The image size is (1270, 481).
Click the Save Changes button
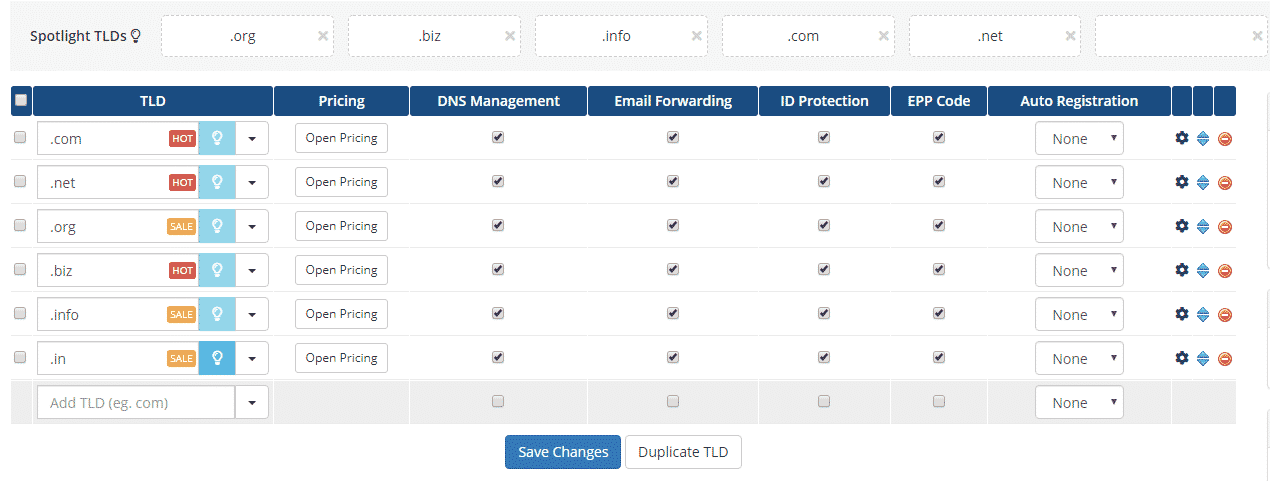click(x=563, y=452)
